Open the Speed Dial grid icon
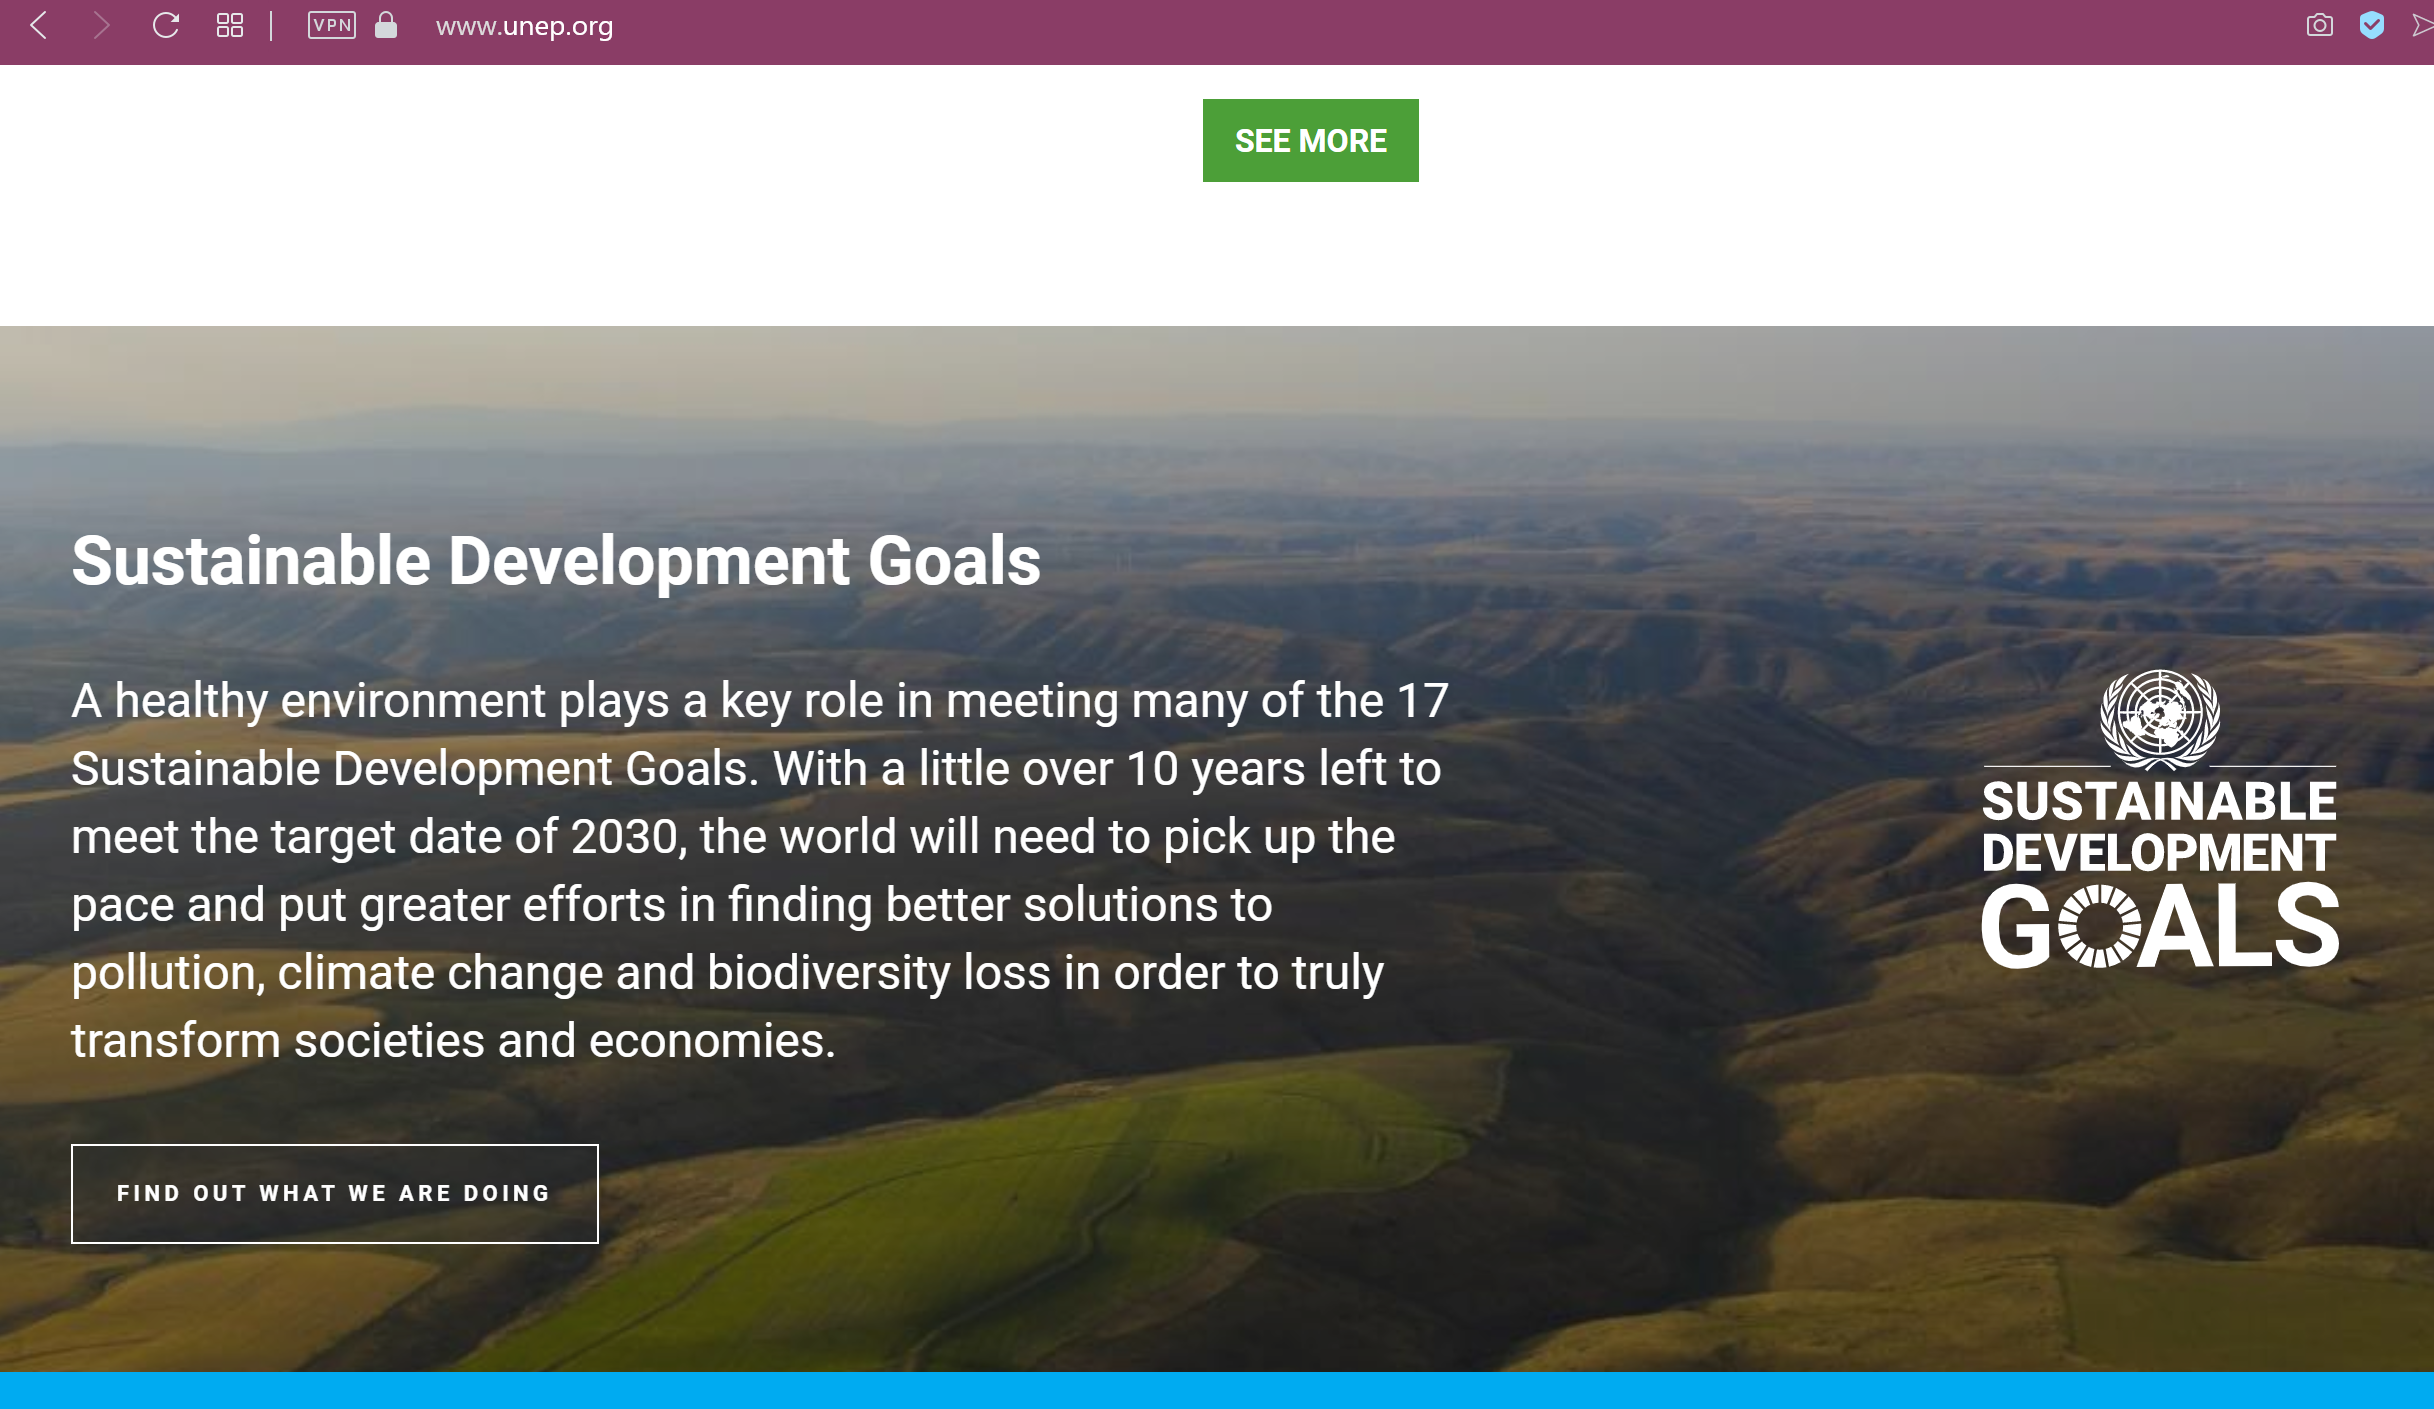This screenshot has height=1409, width=2434. tap(230, 25)
